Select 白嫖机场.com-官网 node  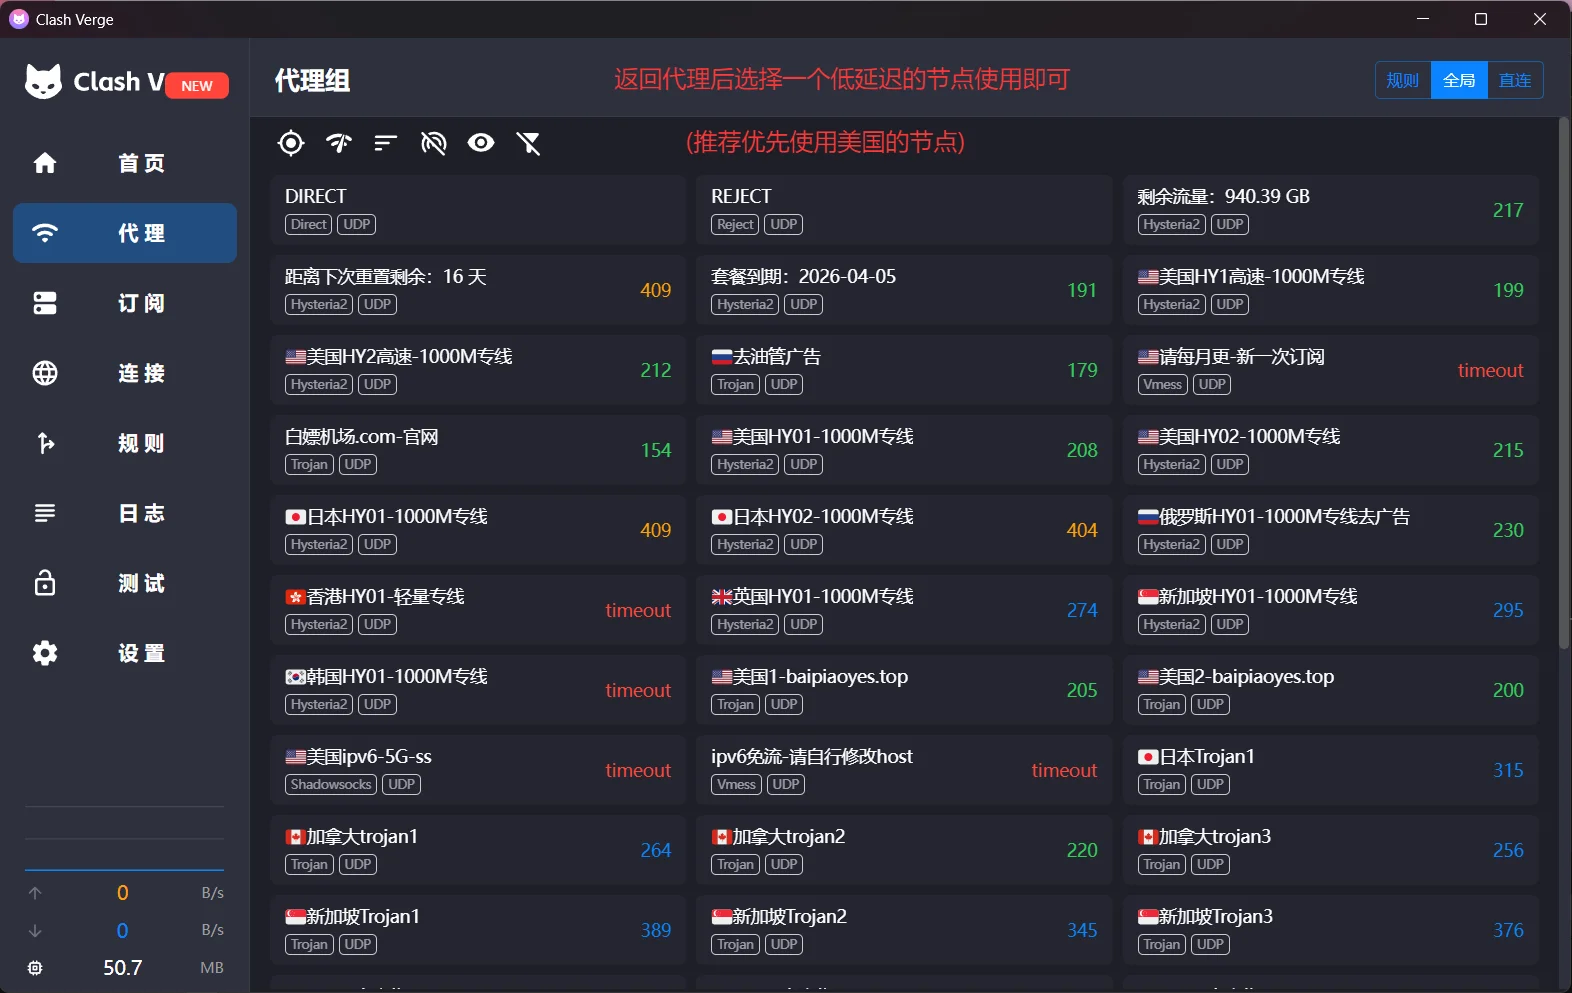pos(478,450)
